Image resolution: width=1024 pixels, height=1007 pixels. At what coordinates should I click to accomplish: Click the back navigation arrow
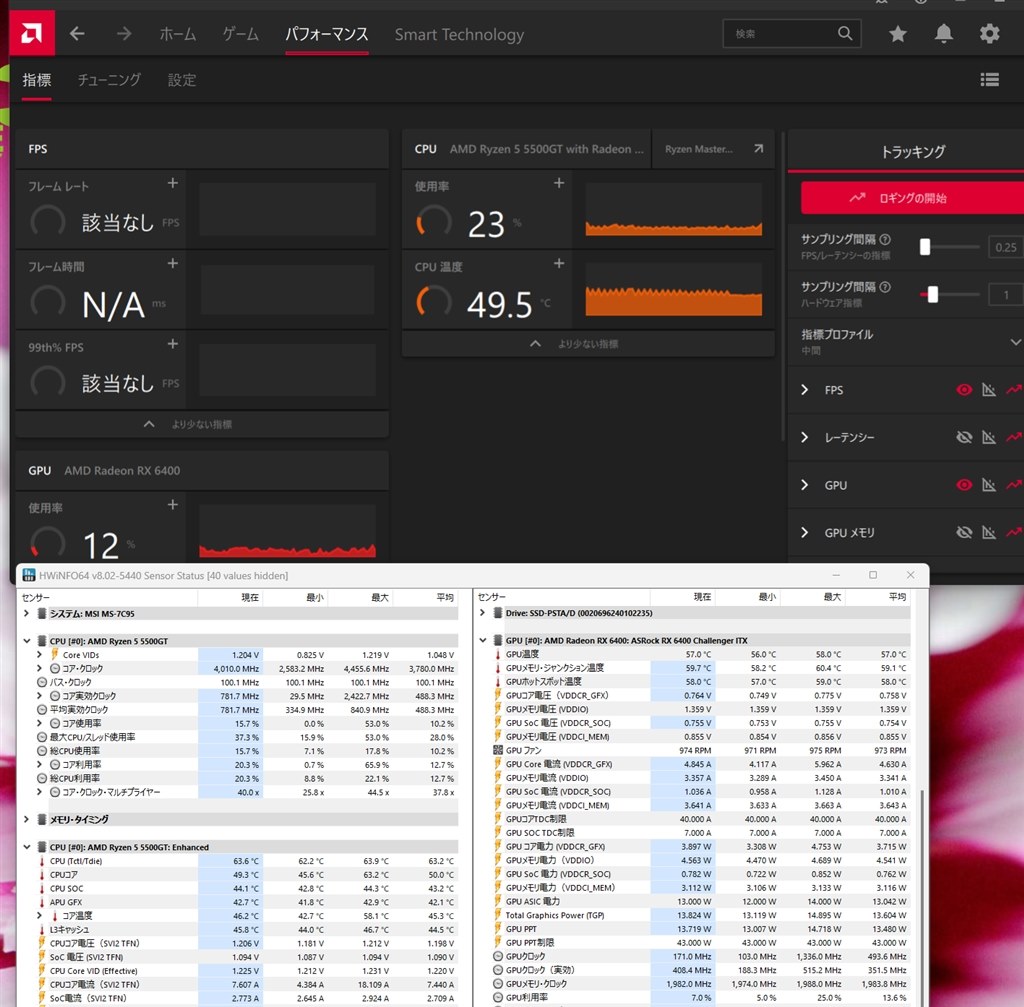pyautogui.click(x=77, y=33)
